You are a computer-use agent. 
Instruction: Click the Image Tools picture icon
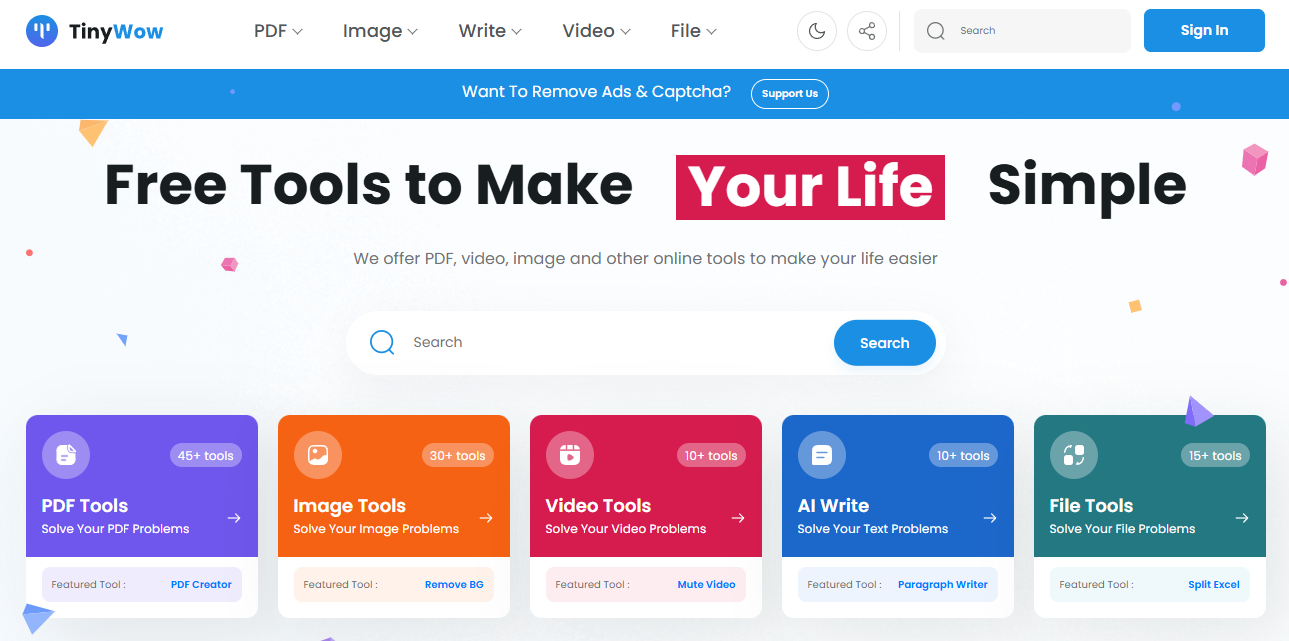pos(318,455)
